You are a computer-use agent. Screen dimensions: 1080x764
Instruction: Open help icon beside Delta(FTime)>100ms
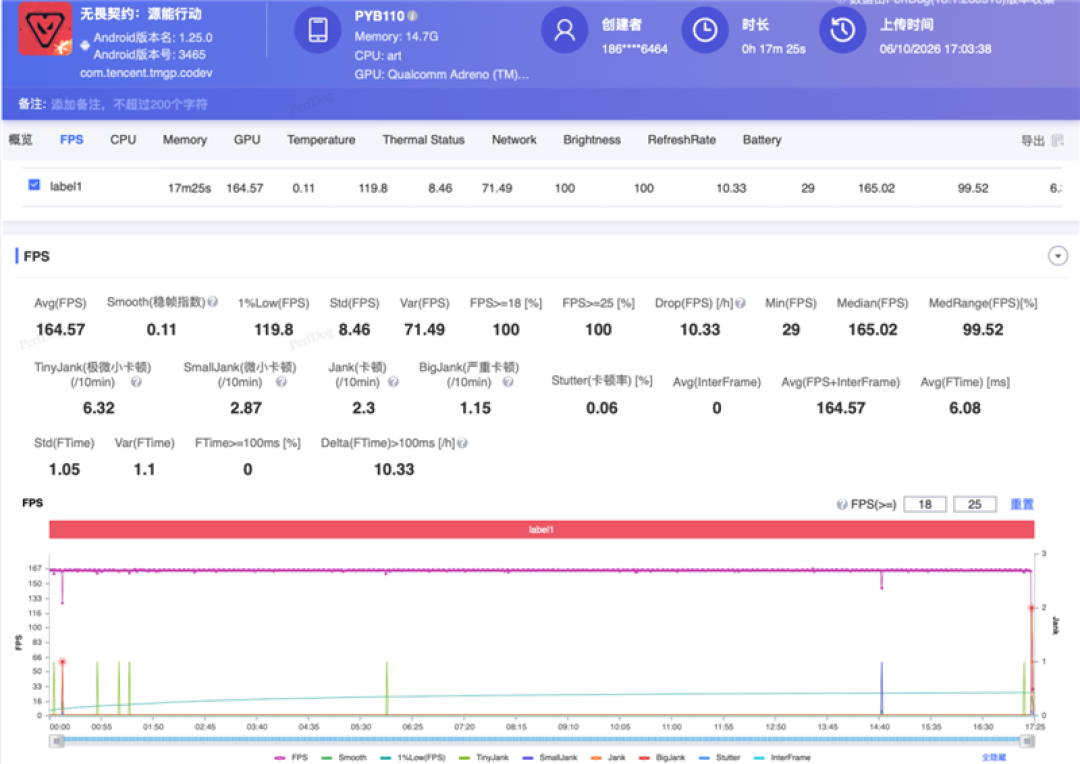pyautogui.click(x=462, y=443)
